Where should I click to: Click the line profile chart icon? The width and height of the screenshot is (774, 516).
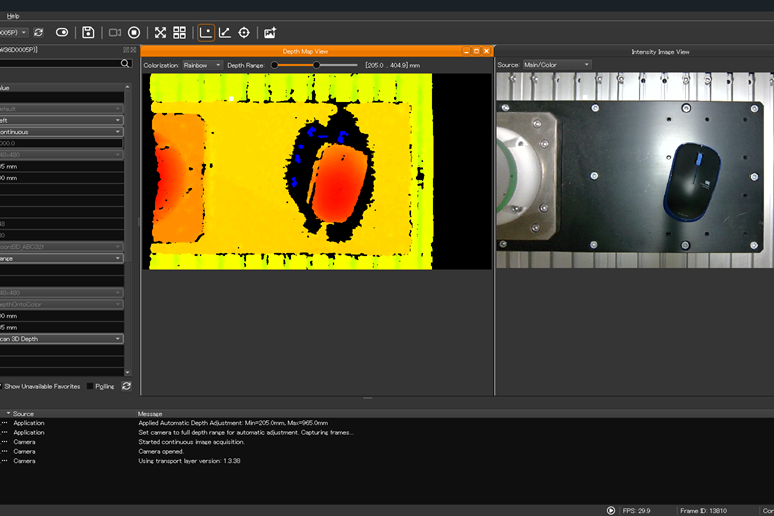[225, 33]
